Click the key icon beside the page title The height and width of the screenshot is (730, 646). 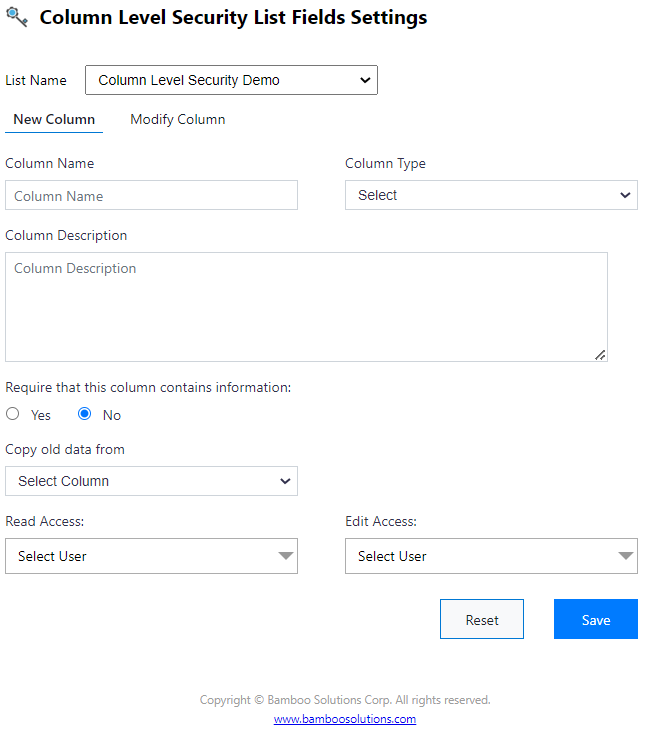coord(17,17)
